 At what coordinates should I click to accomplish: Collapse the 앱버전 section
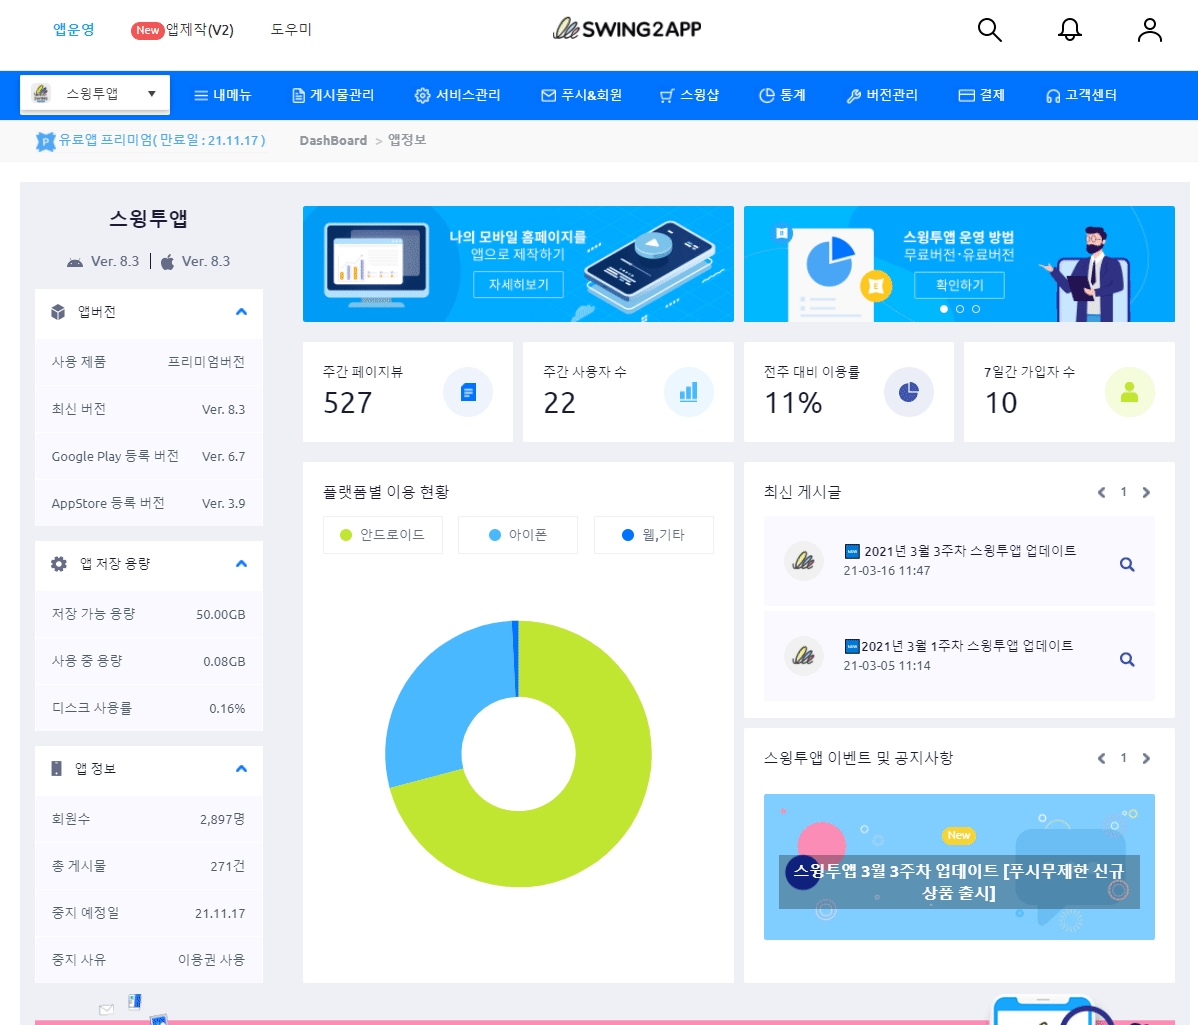tap(241, 312)
